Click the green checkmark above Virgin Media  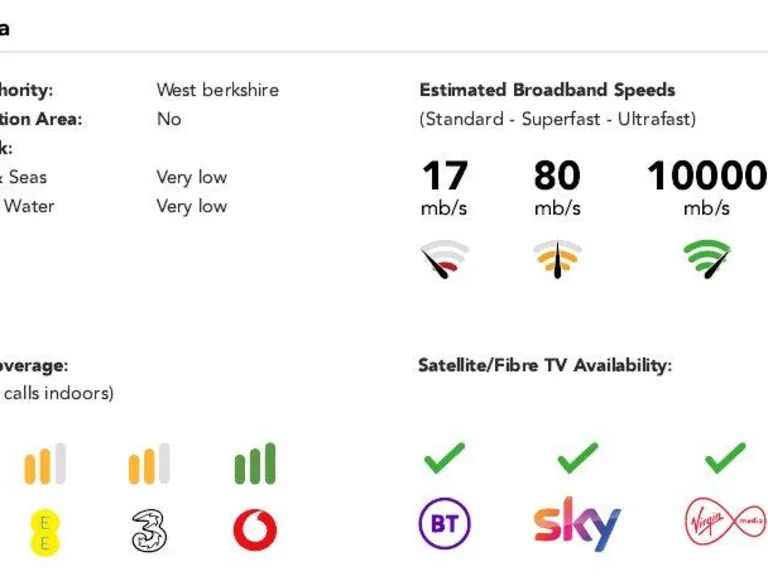tap(725, 457)
